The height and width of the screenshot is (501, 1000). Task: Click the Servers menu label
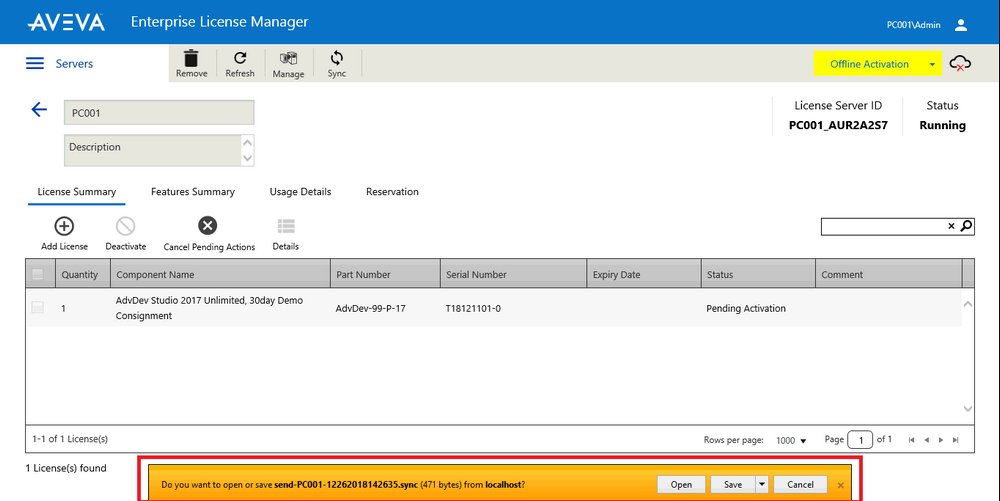point(74,64)
